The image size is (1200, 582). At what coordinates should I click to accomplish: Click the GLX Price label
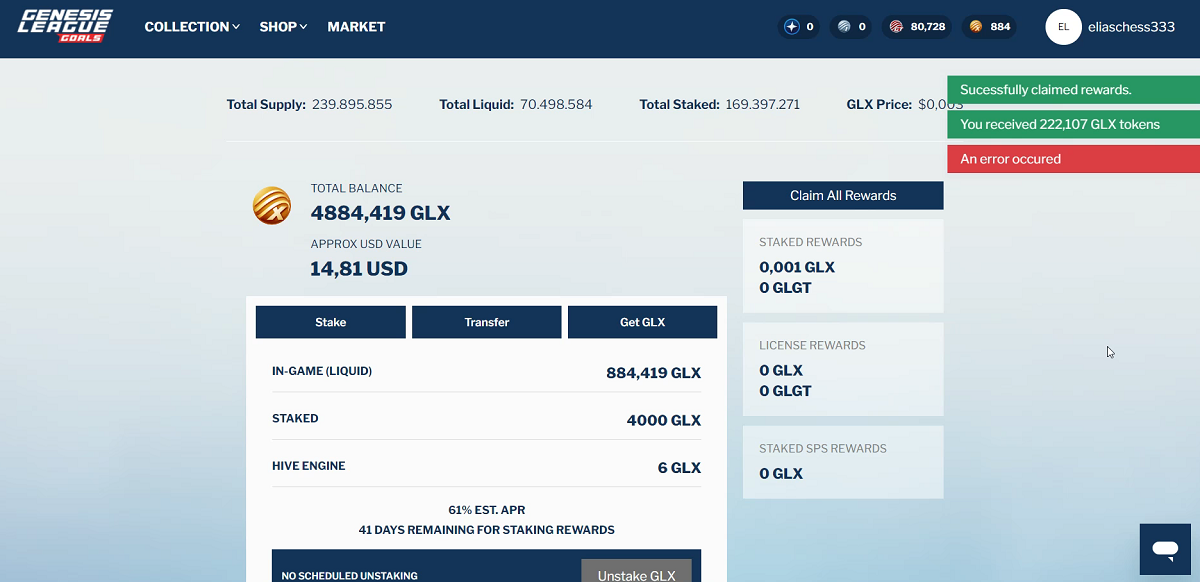click(879, 104)
